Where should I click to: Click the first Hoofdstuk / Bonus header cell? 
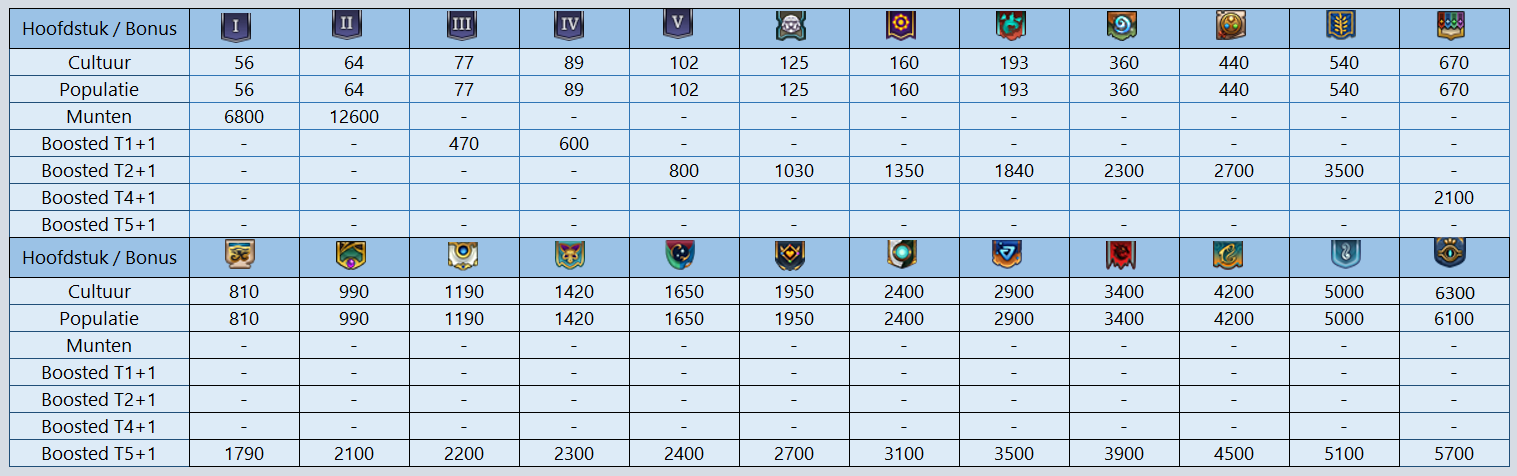pyautogui.click(x=99, y=28)
